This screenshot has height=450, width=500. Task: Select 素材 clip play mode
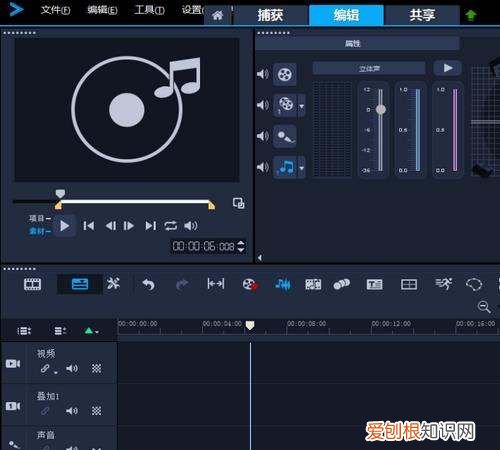(x=40, y=231)
